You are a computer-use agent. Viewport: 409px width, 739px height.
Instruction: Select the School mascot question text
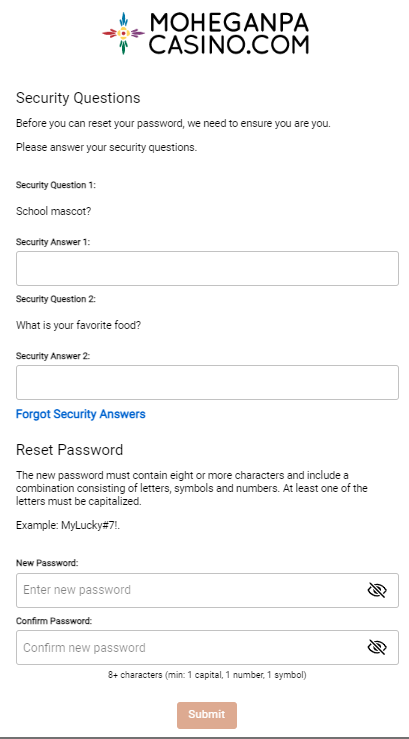53,211
